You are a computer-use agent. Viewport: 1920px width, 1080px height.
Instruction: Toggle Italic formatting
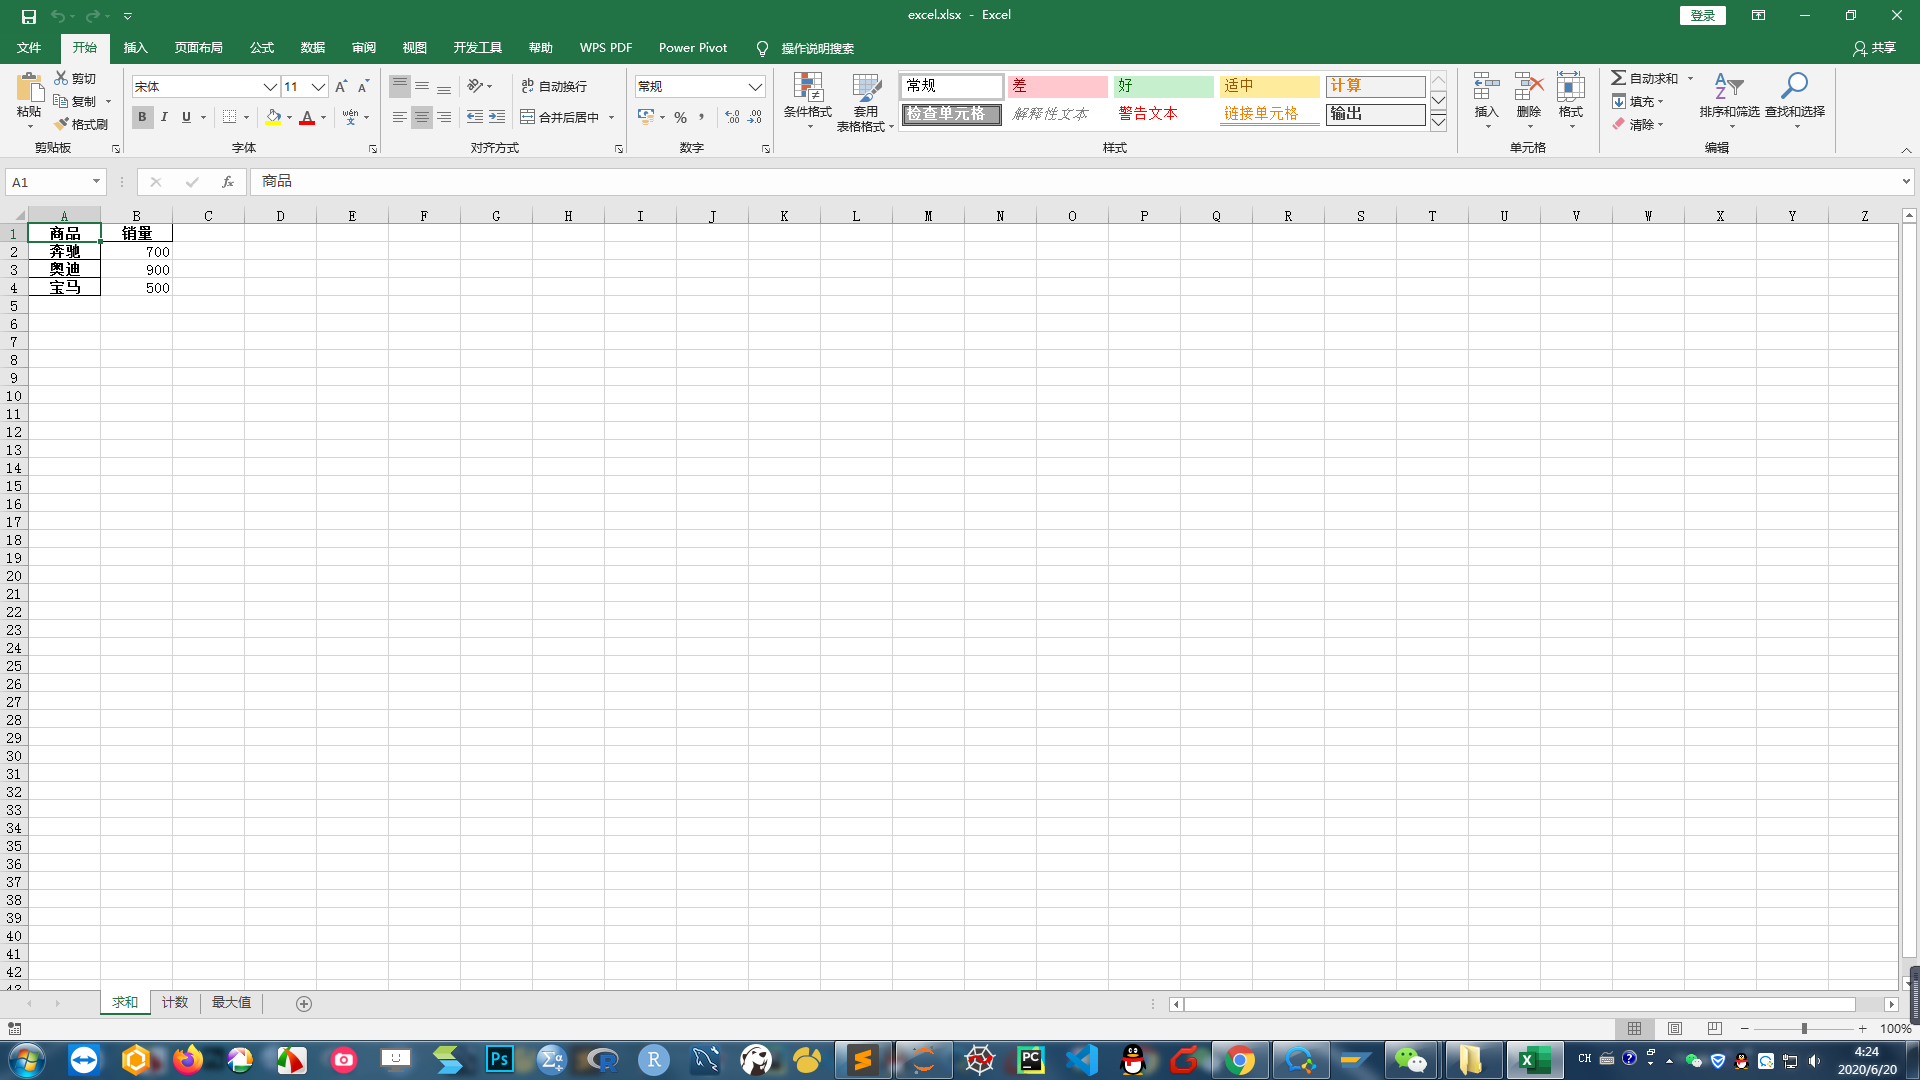[164, 117]
